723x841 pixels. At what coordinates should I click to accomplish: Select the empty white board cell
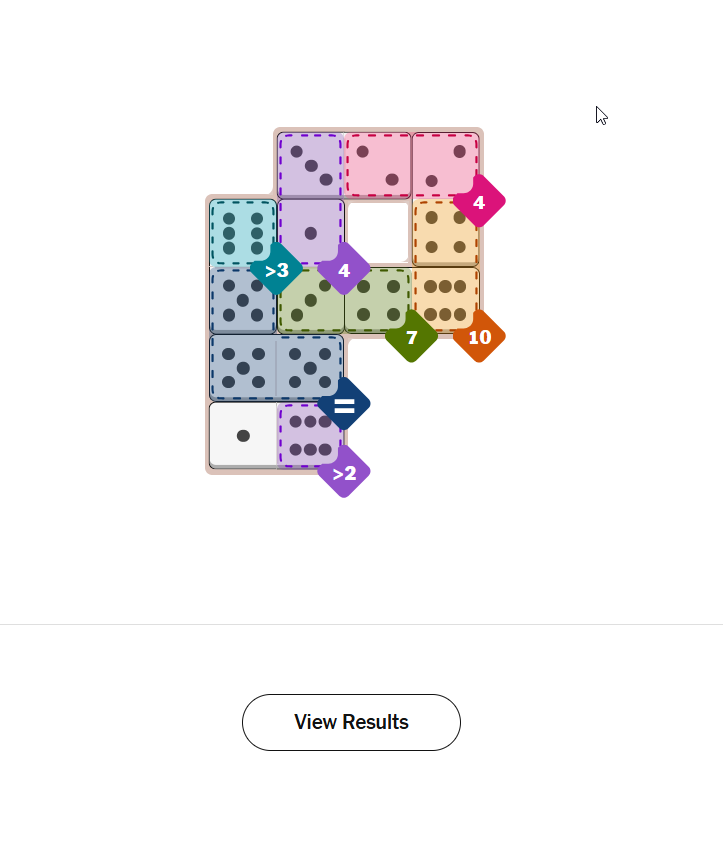(x=377, y=232)
